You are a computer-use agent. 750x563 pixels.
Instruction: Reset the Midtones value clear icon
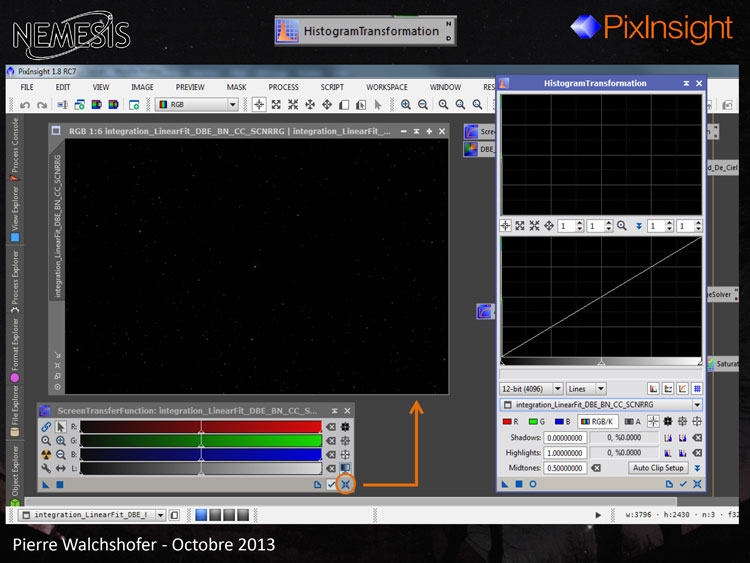[x=596, y=468]
